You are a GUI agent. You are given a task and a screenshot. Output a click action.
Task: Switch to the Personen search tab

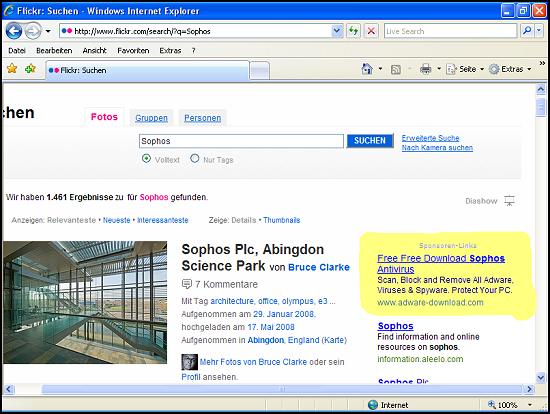coord(203,118)
